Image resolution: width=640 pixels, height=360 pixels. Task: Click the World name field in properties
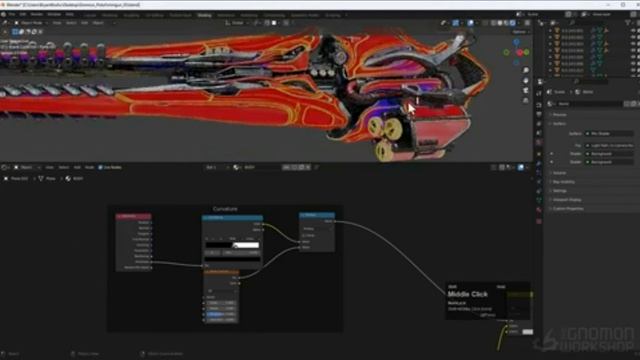click(589, 104)
